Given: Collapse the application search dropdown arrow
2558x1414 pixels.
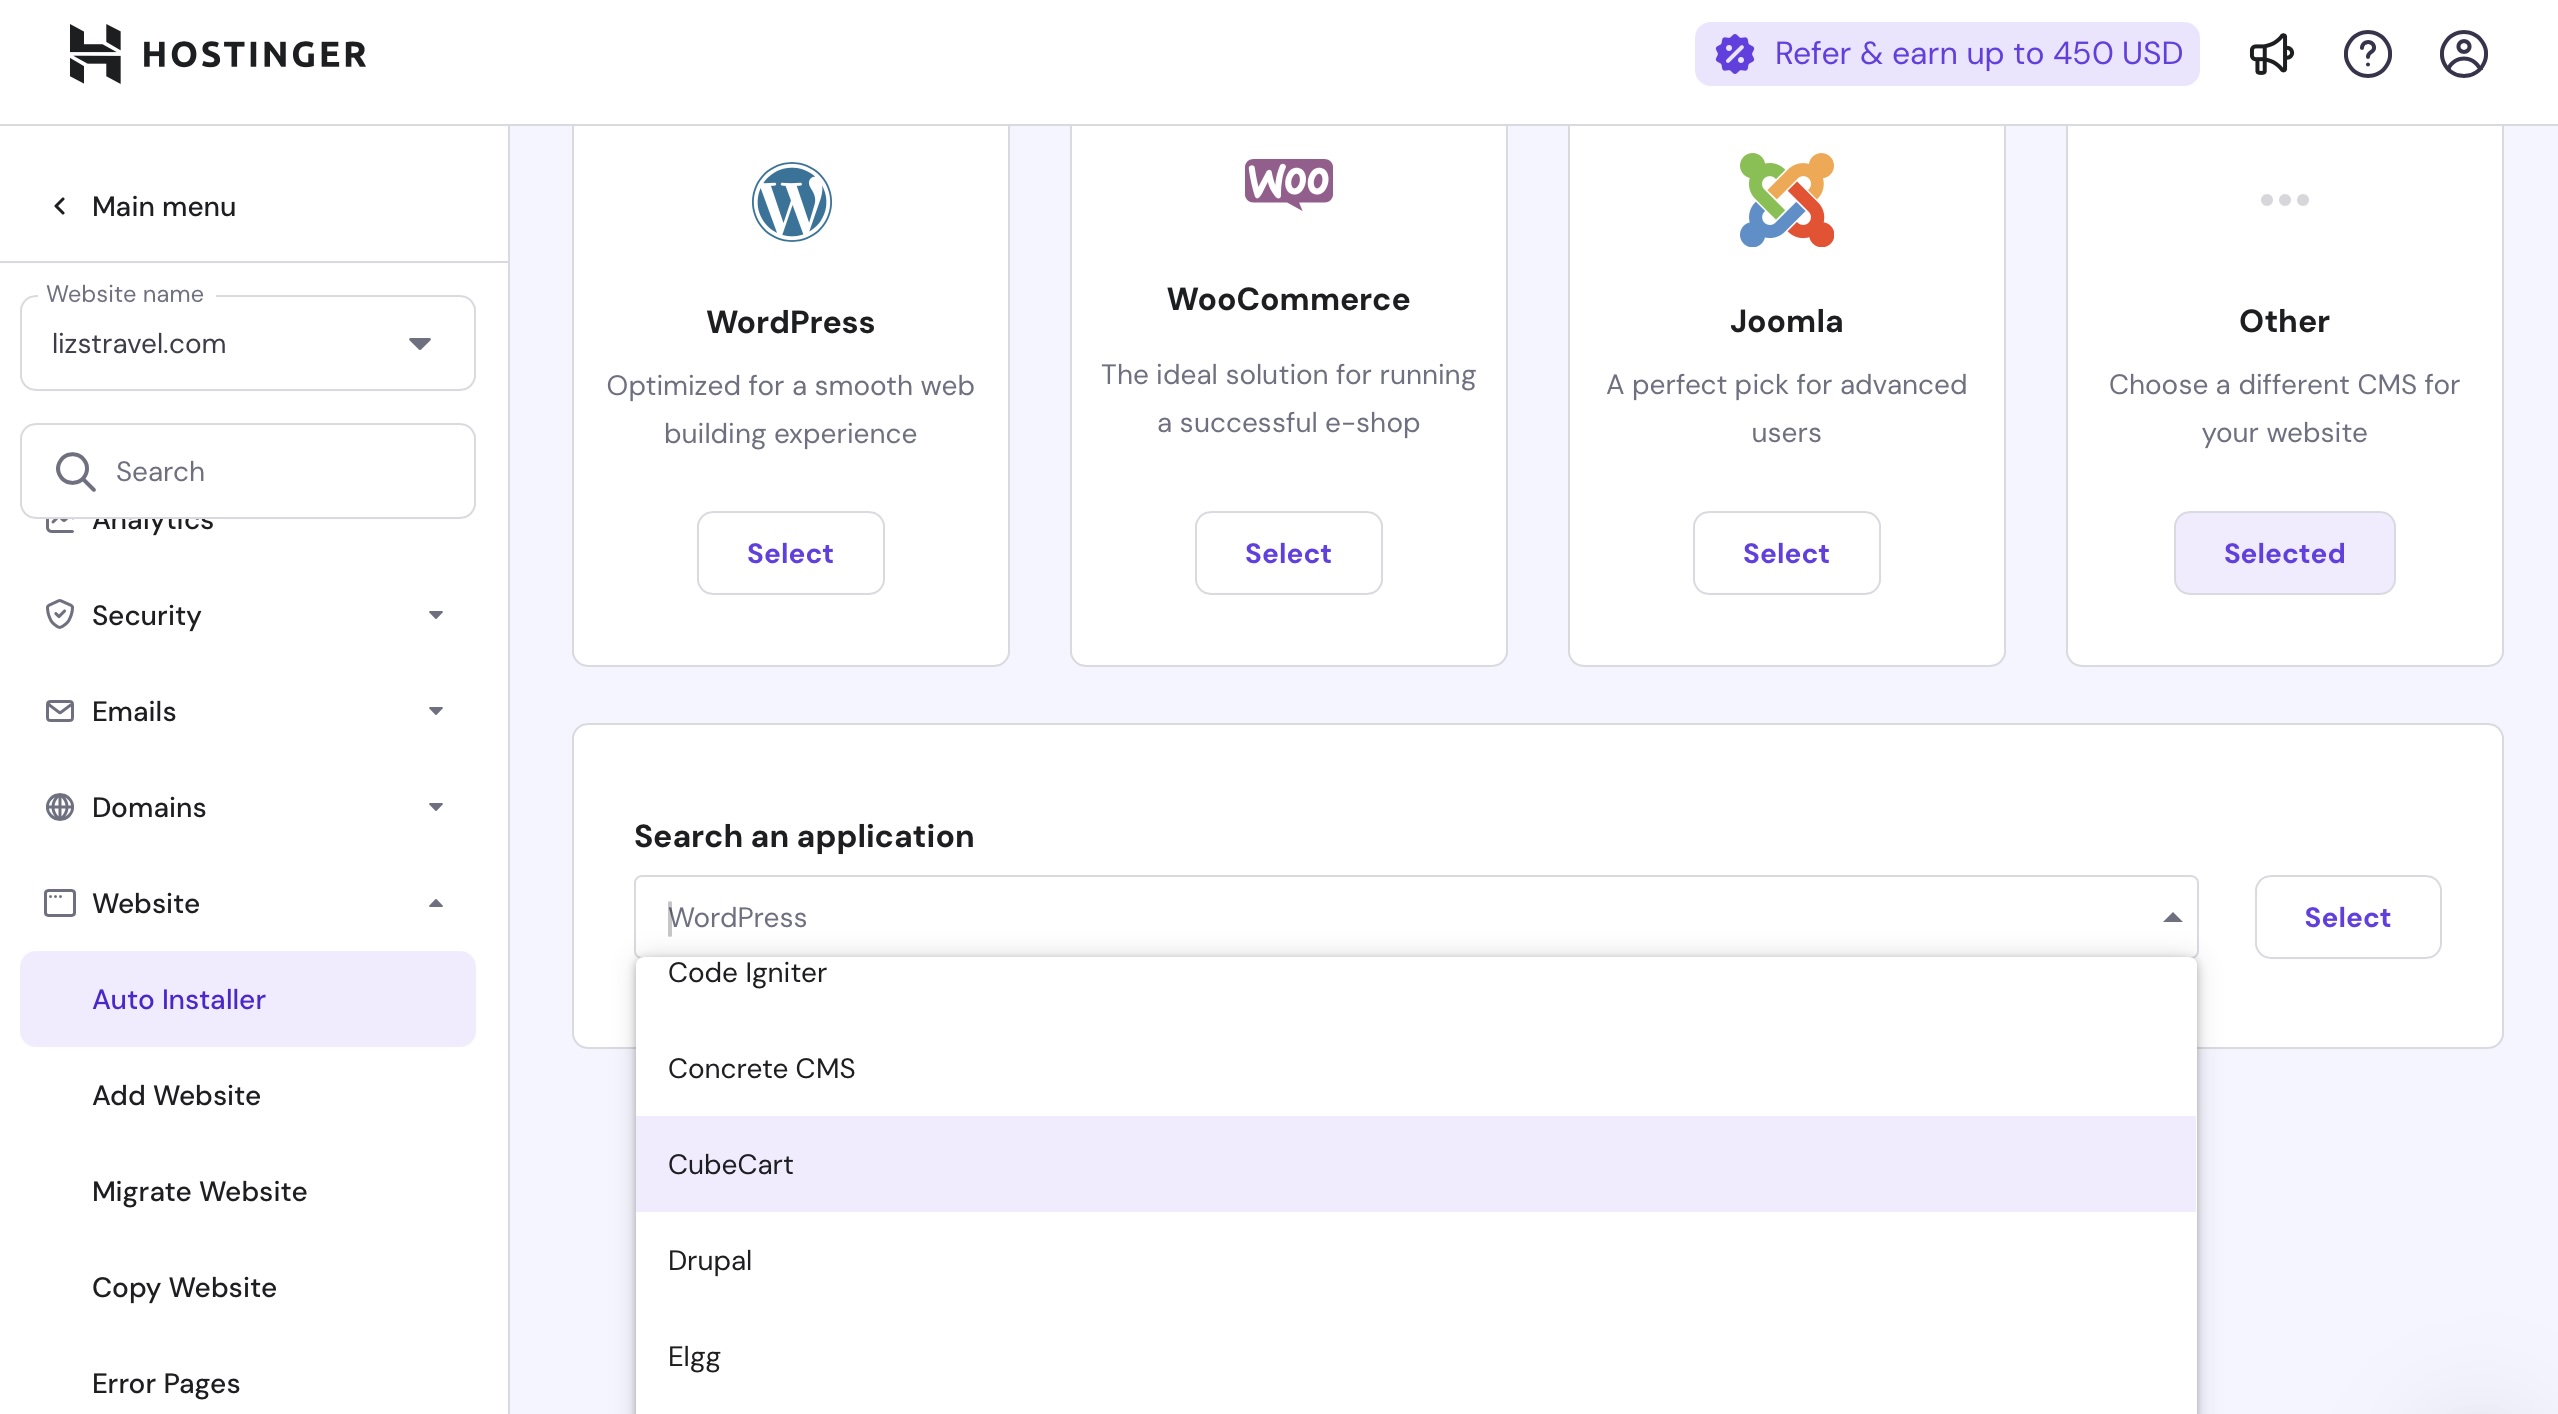Looking at the screenshot, I should coord(2172,917).
